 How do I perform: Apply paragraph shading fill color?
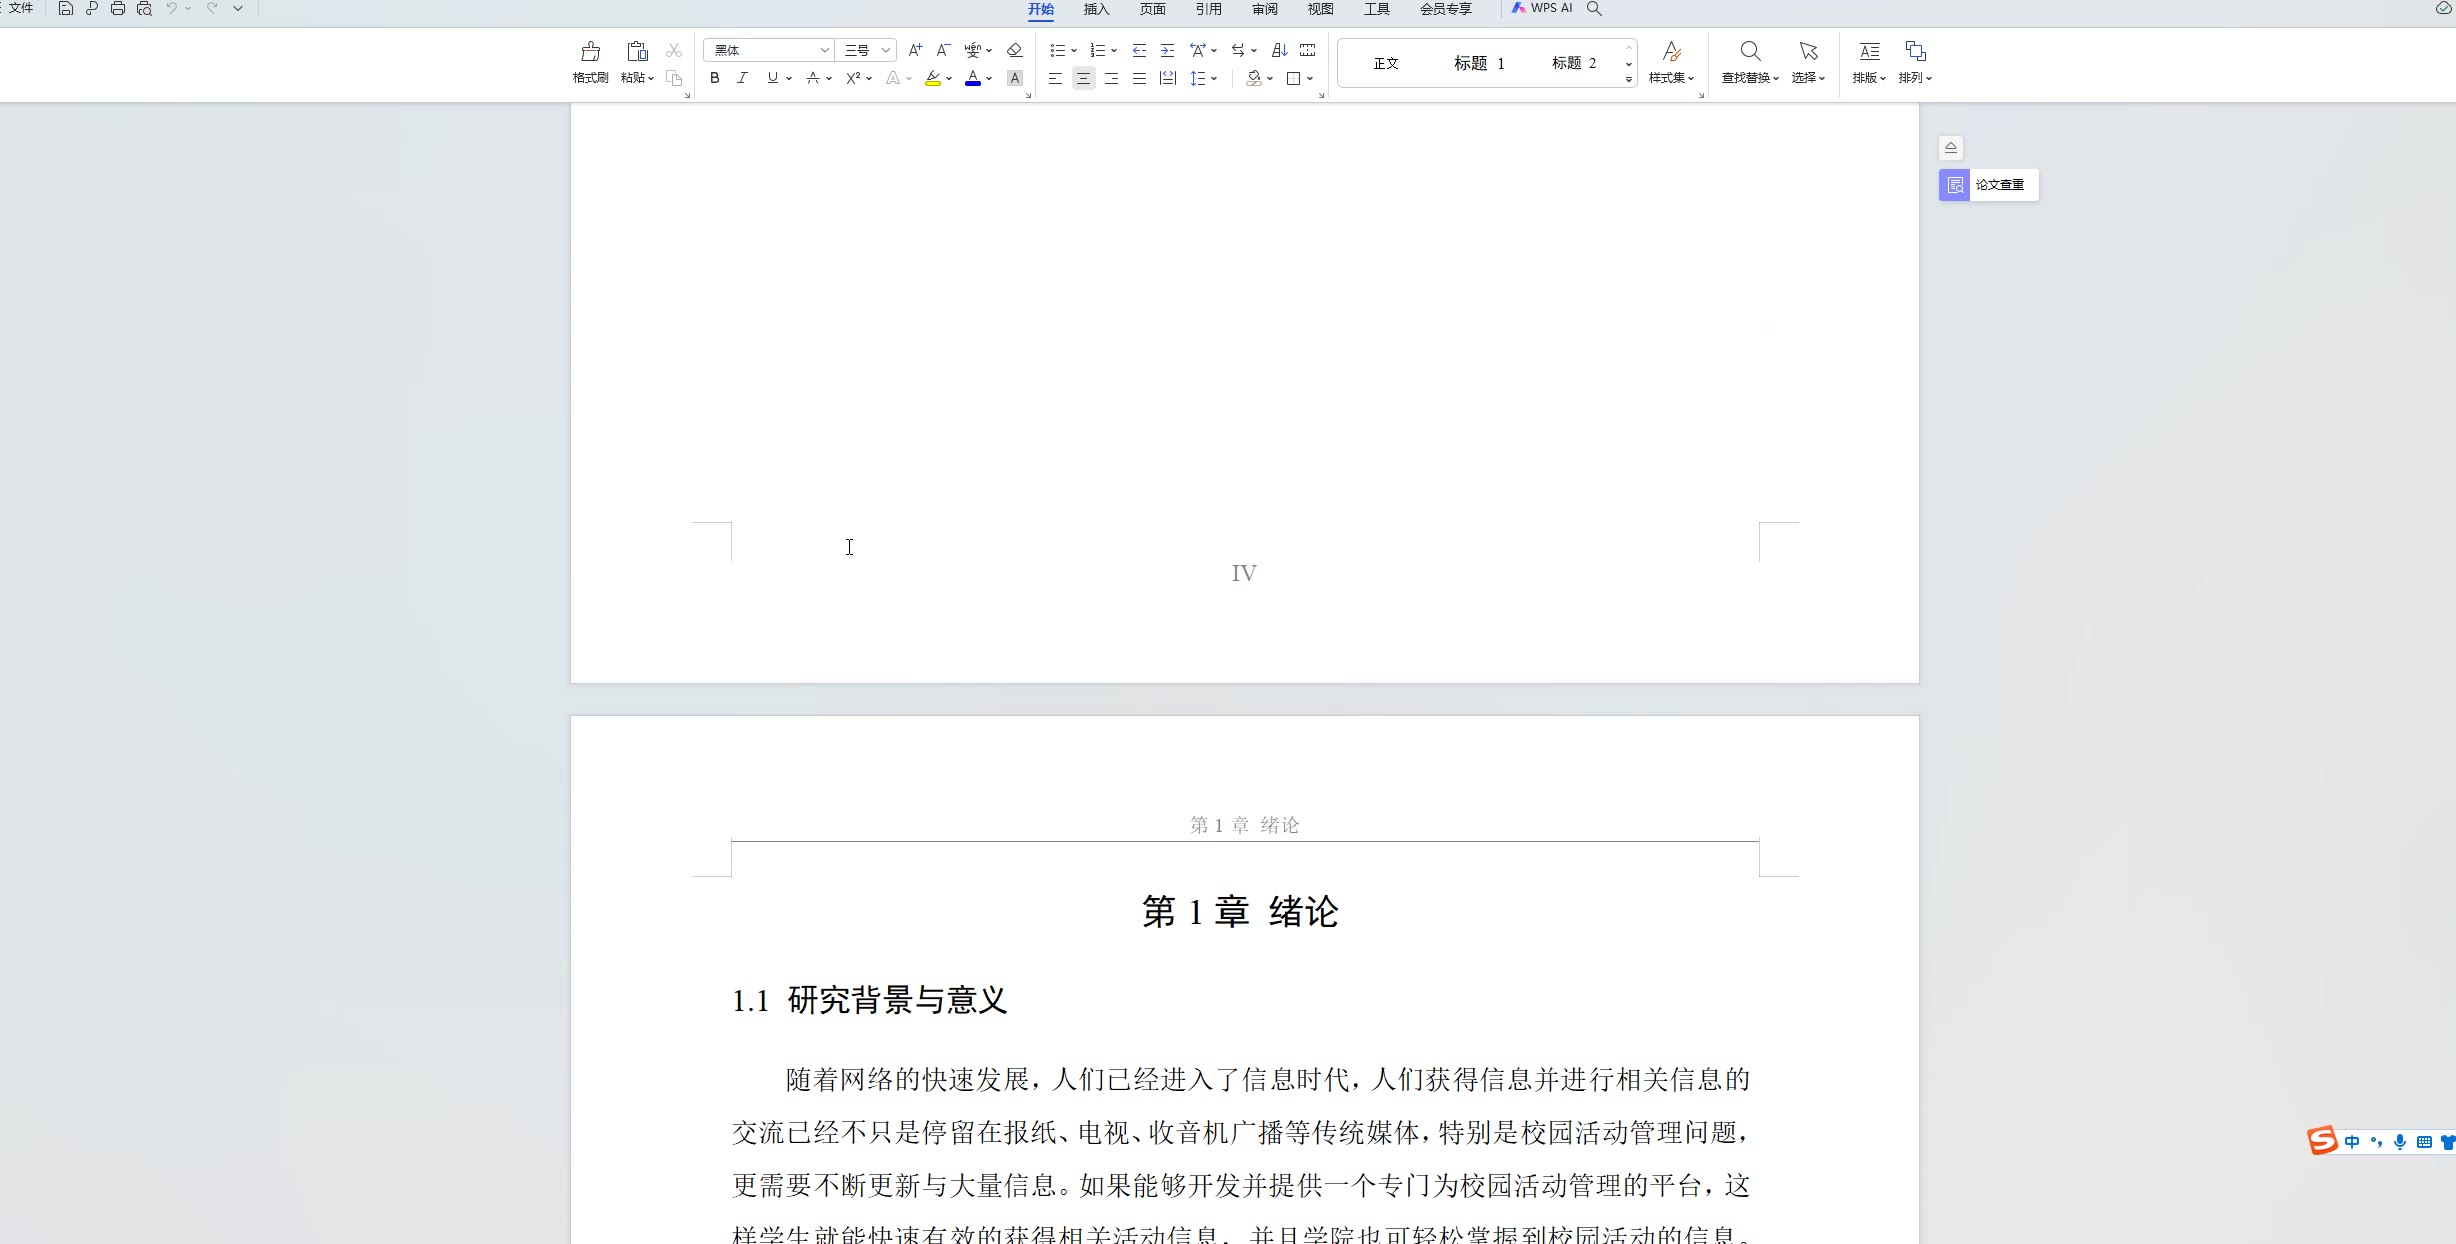[1254, 78]
